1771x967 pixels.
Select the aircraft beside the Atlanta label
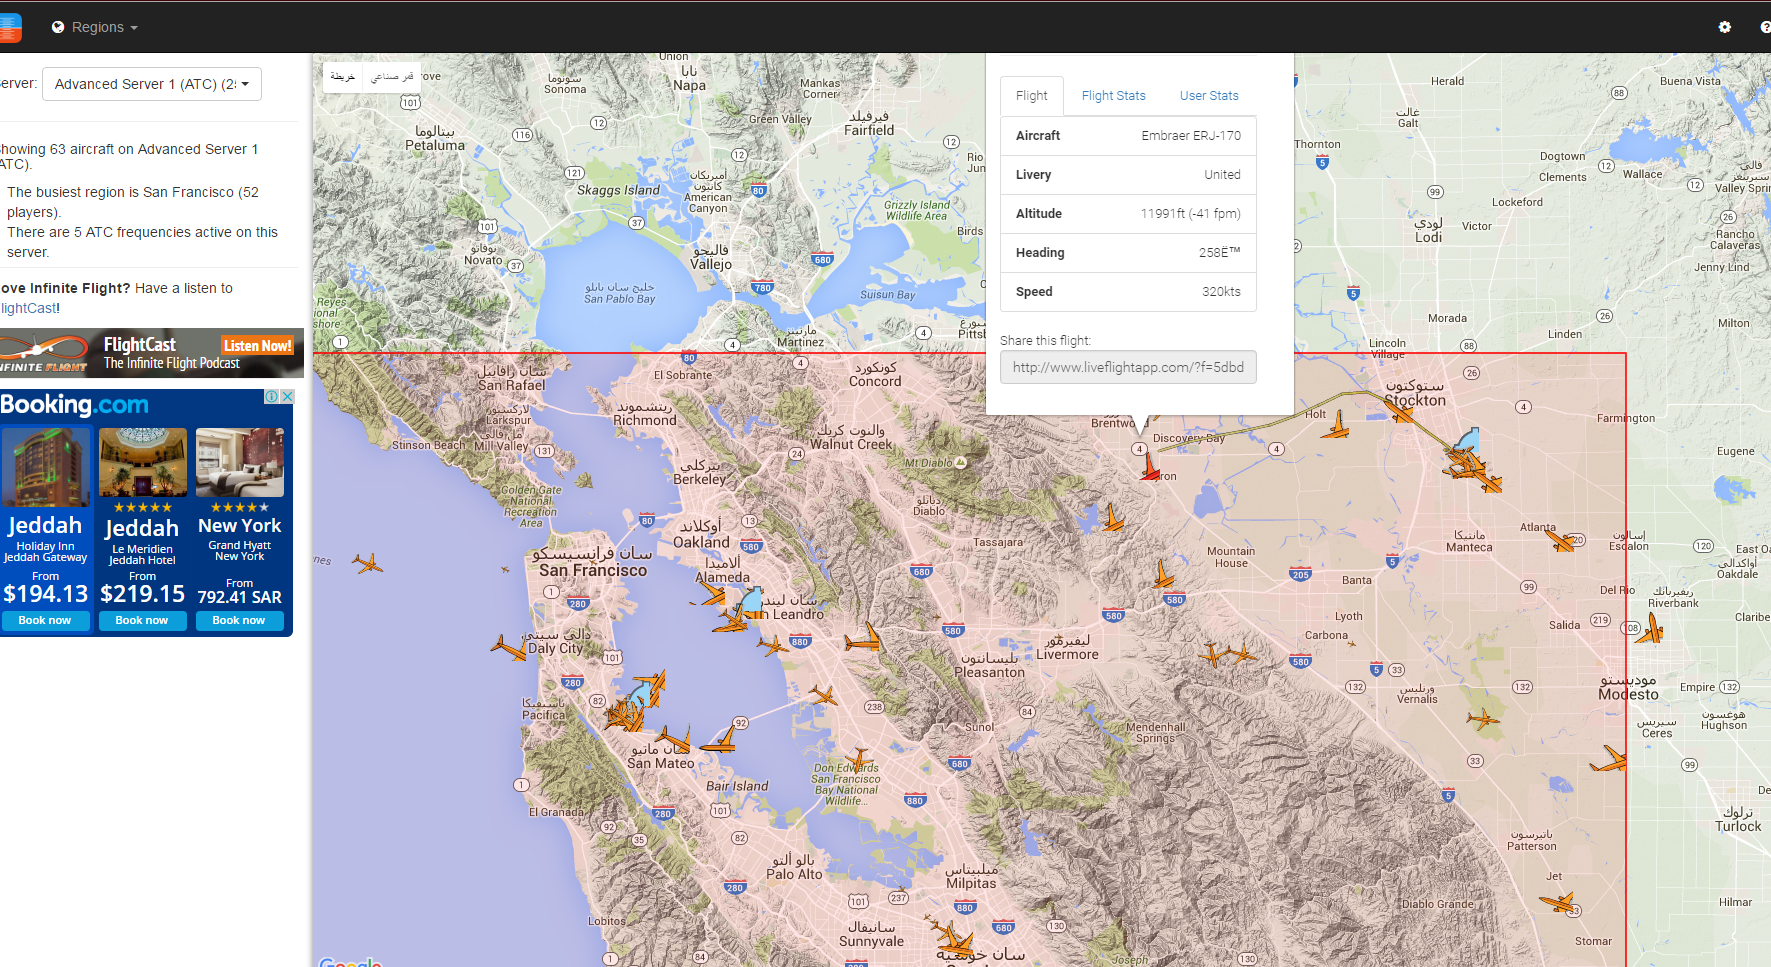tap(1560, 540)
